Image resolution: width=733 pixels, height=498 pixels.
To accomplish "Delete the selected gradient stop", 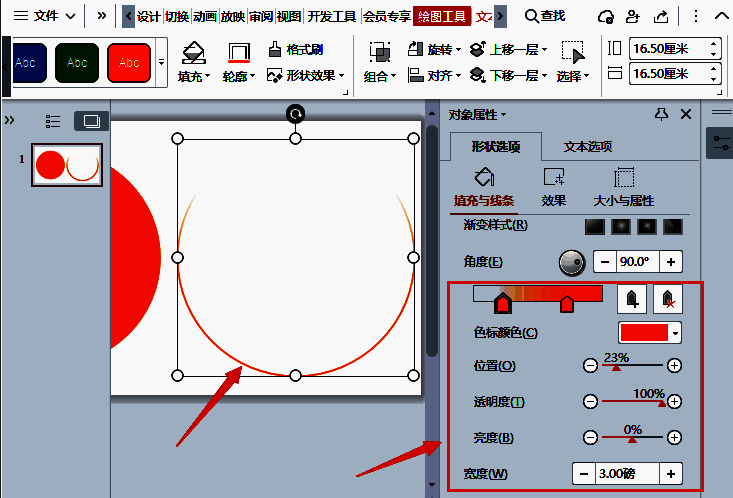I will 668,298.
